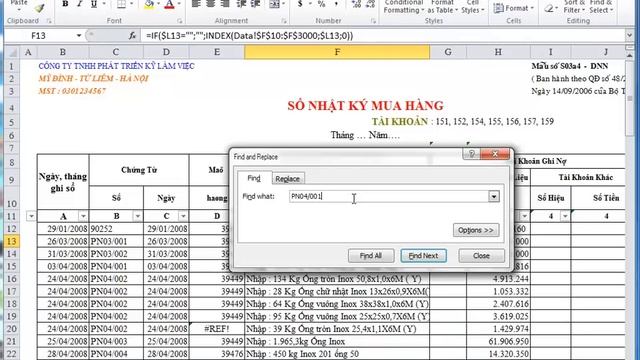
Task: Open Number group dialog launcher
Action: pyautogui.click(x=373, y=21)
